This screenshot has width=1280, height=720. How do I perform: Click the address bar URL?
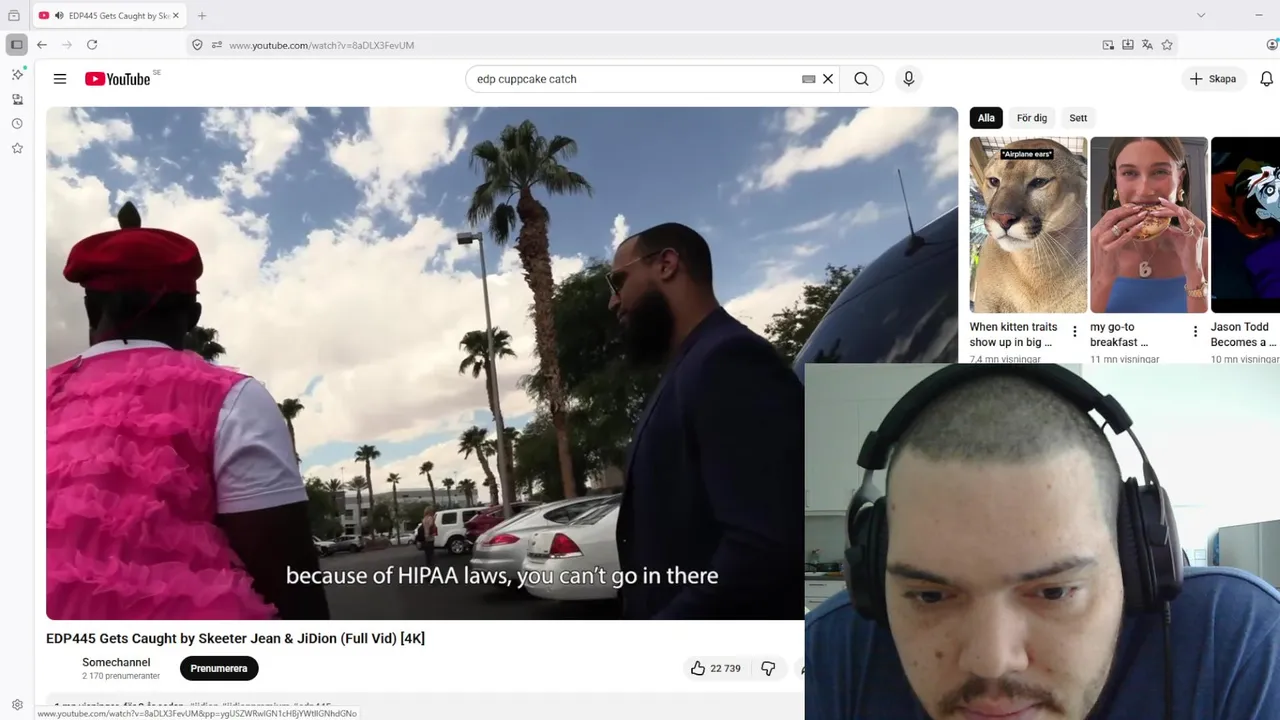click(x=321, y=45)
